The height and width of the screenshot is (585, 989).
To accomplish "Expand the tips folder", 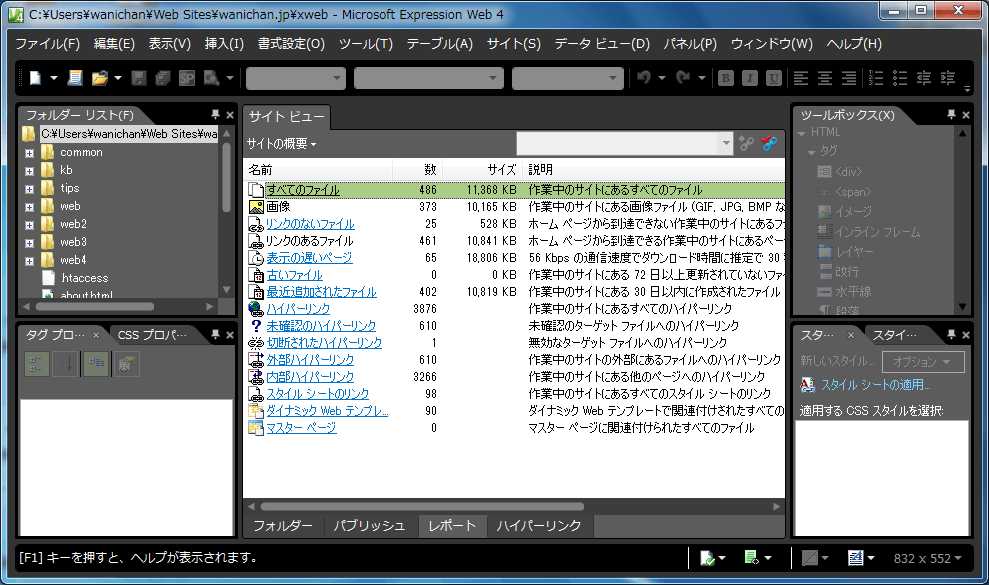I will coord(29,189).
